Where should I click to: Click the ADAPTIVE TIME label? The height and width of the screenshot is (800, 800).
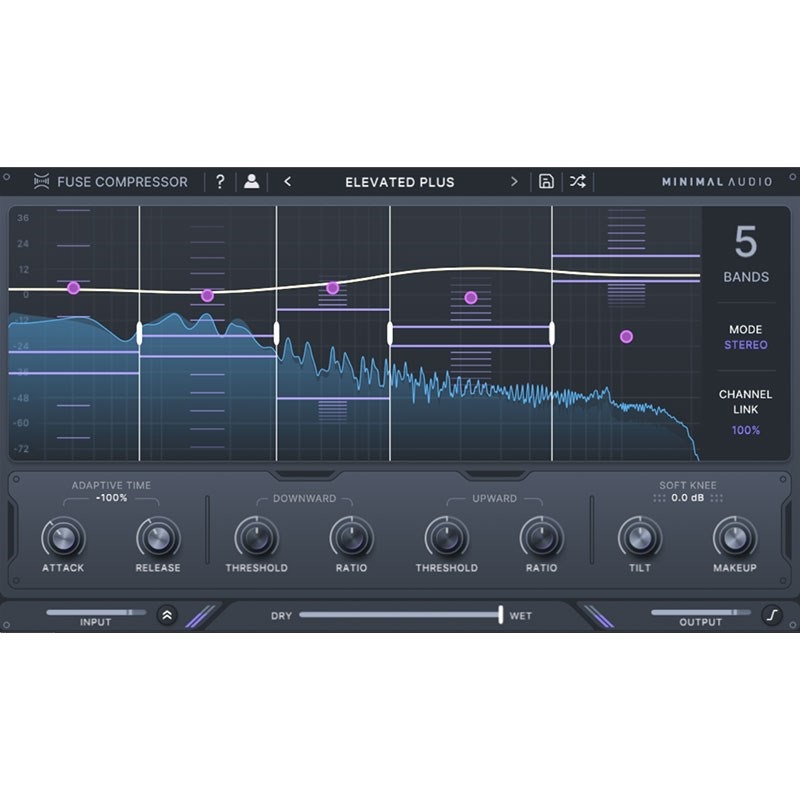[111, 485]
